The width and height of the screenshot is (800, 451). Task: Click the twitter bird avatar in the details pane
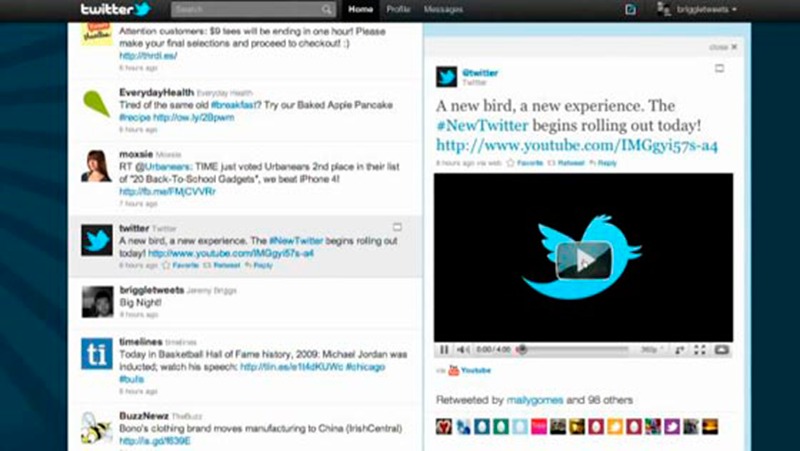446,77
